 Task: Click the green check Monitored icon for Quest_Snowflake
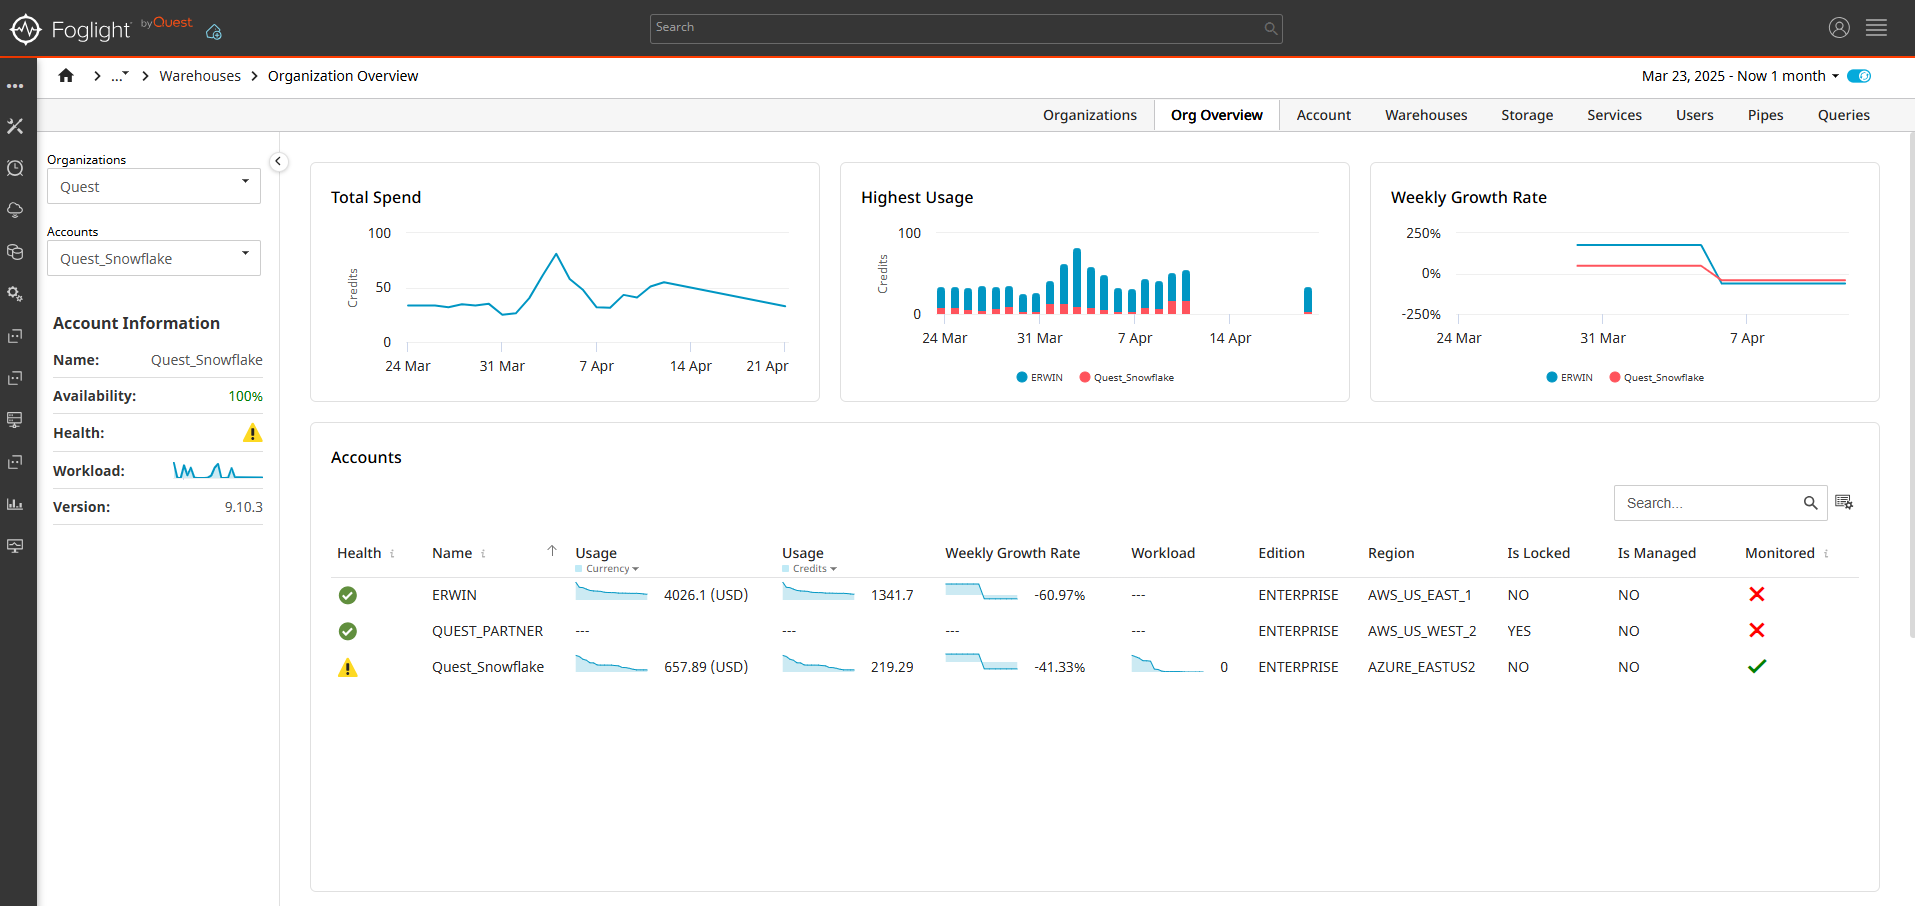[1757, 666]
